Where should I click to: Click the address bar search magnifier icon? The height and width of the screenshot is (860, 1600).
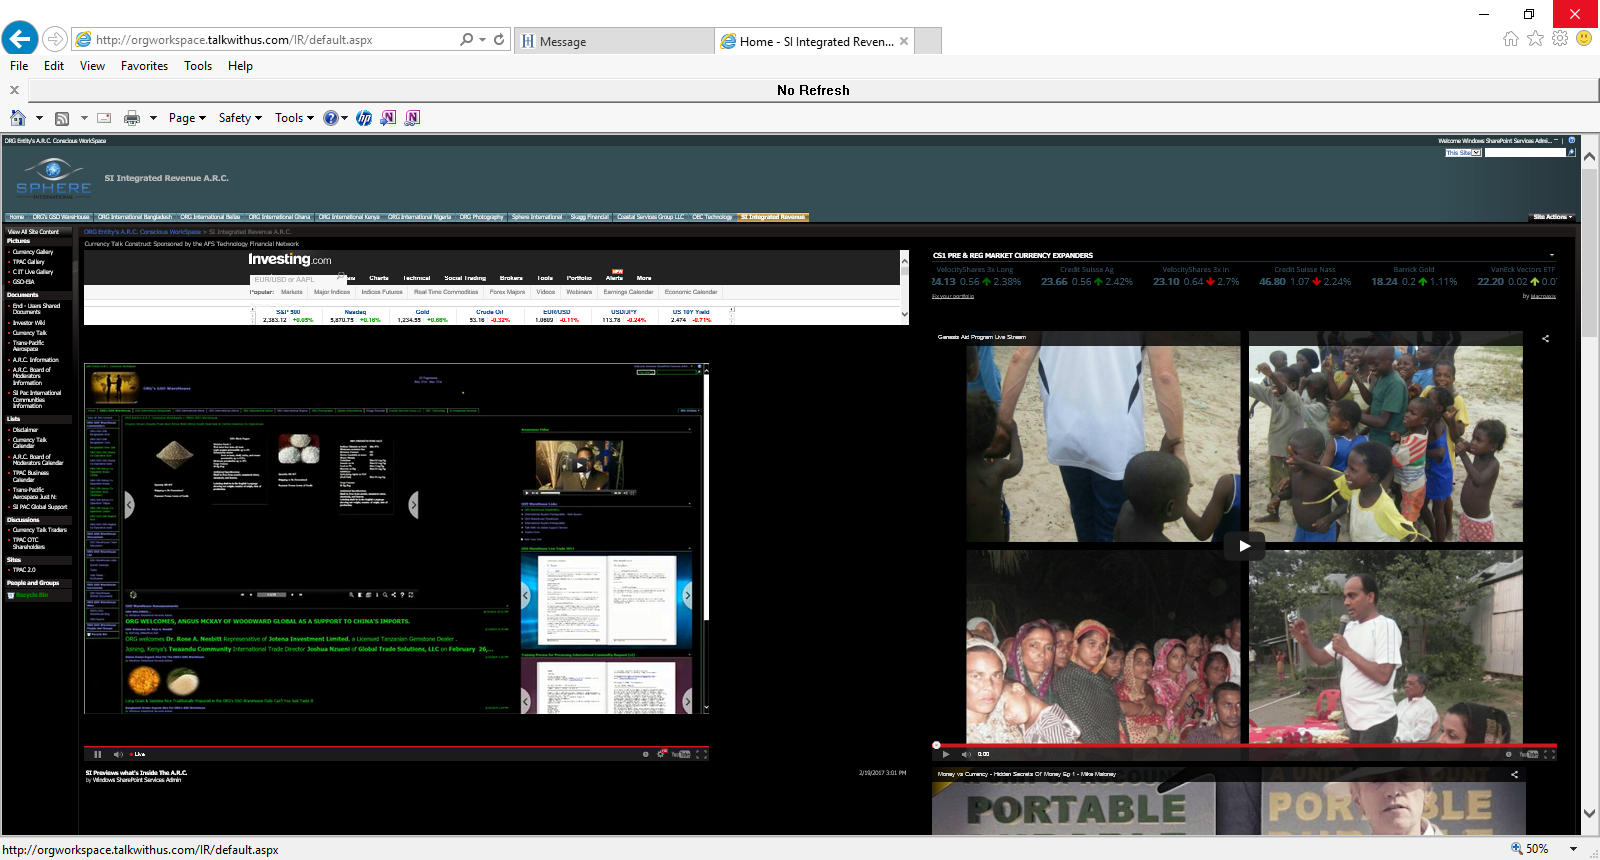point(466,39)
